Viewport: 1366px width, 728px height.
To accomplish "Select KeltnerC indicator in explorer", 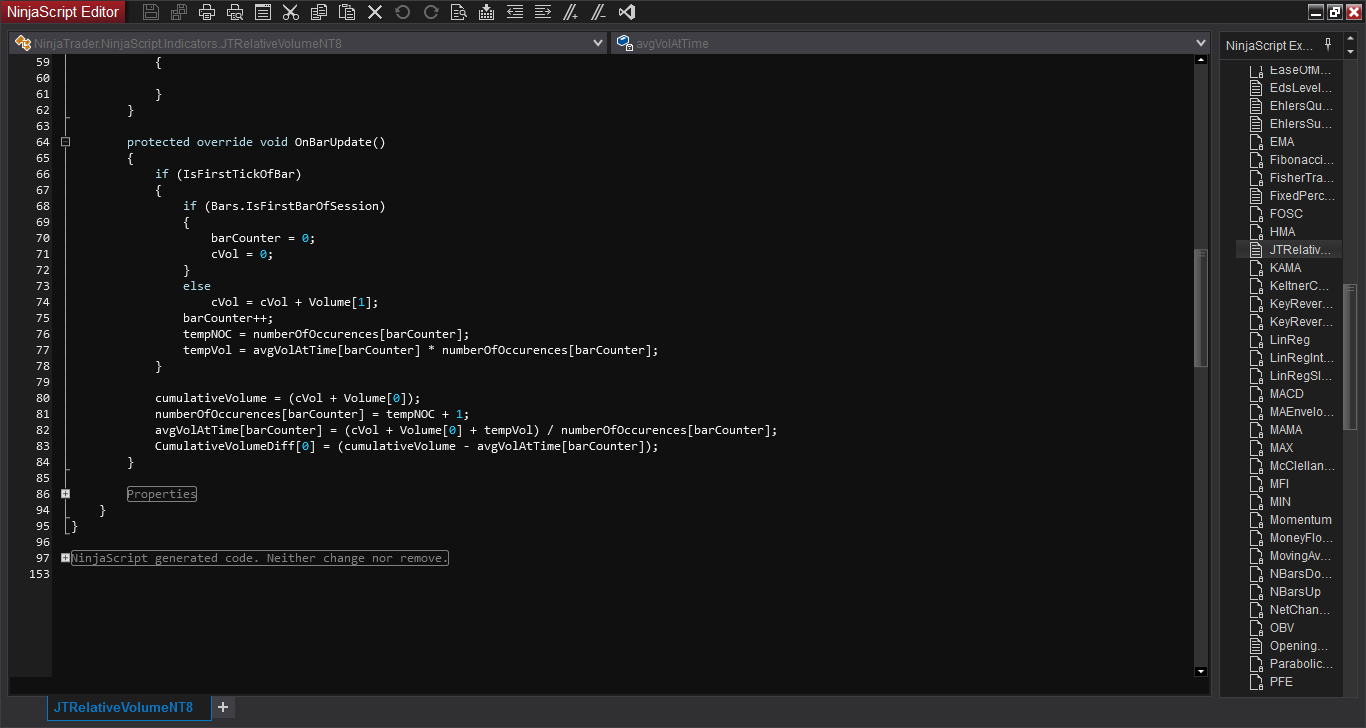I will (x=1301, y=286).
